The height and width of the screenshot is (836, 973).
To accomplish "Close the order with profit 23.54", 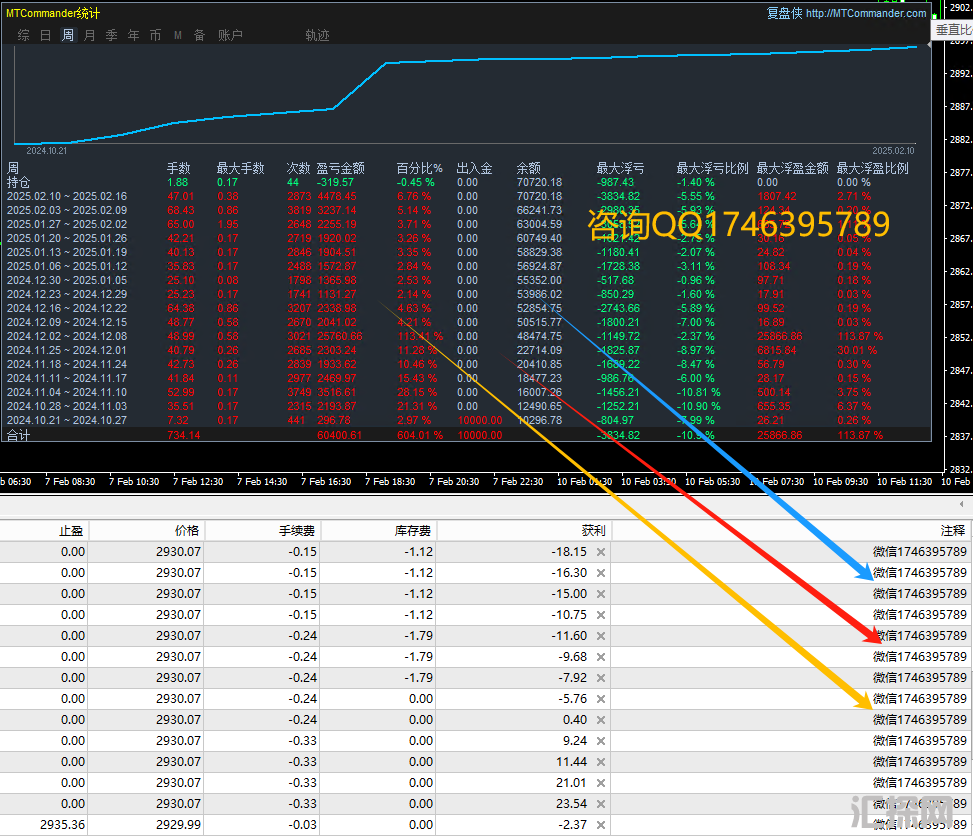I will 601,804.
